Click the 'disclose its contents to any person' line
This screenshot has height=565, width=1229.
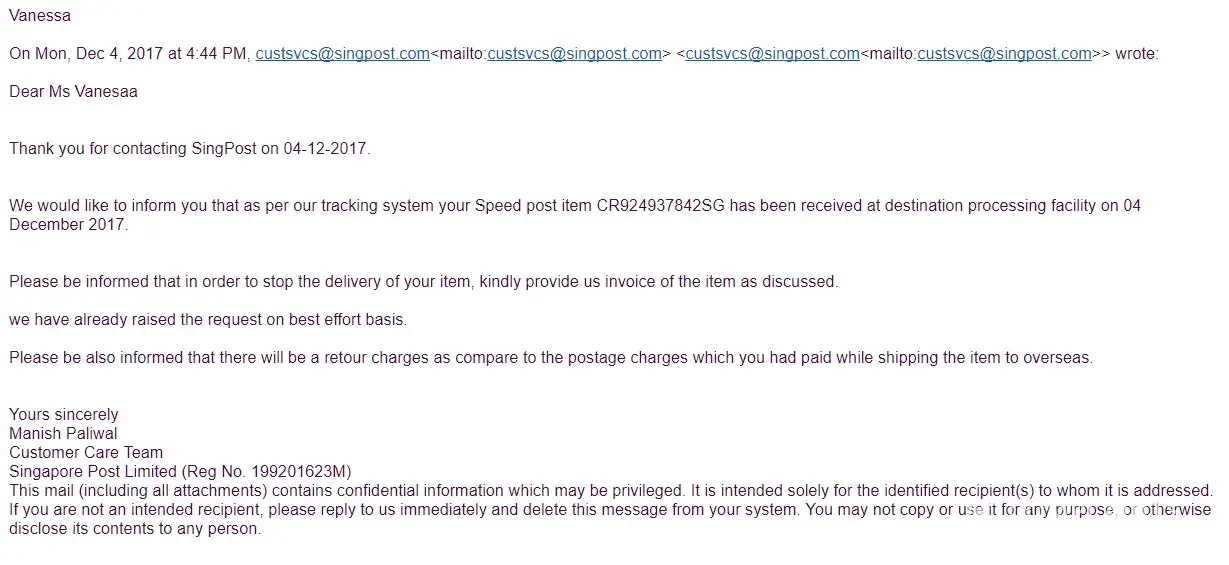click(135, 529)
